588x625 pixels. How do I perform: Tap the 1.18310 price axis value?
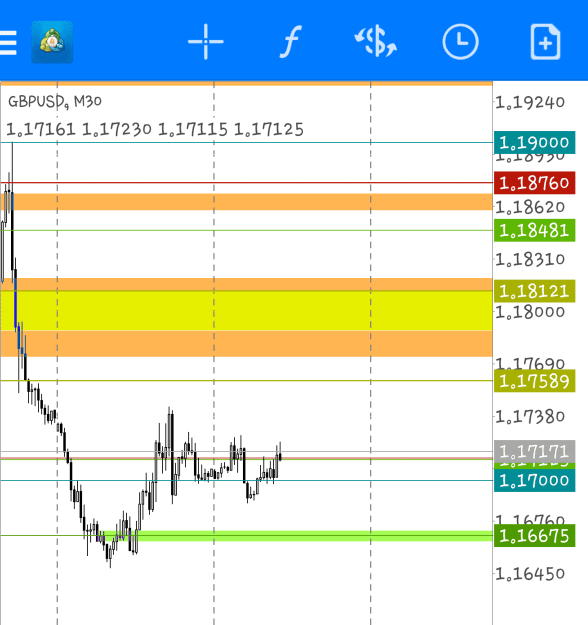pos(530,259)
